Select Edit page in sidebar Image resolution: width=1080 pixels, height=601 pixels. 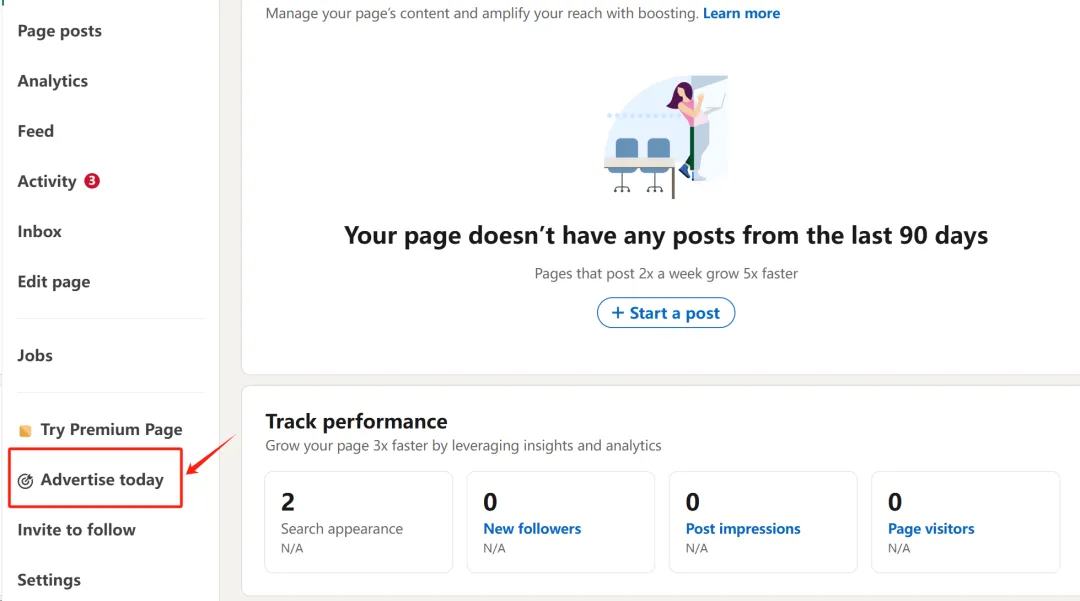(x=54, y=282)
